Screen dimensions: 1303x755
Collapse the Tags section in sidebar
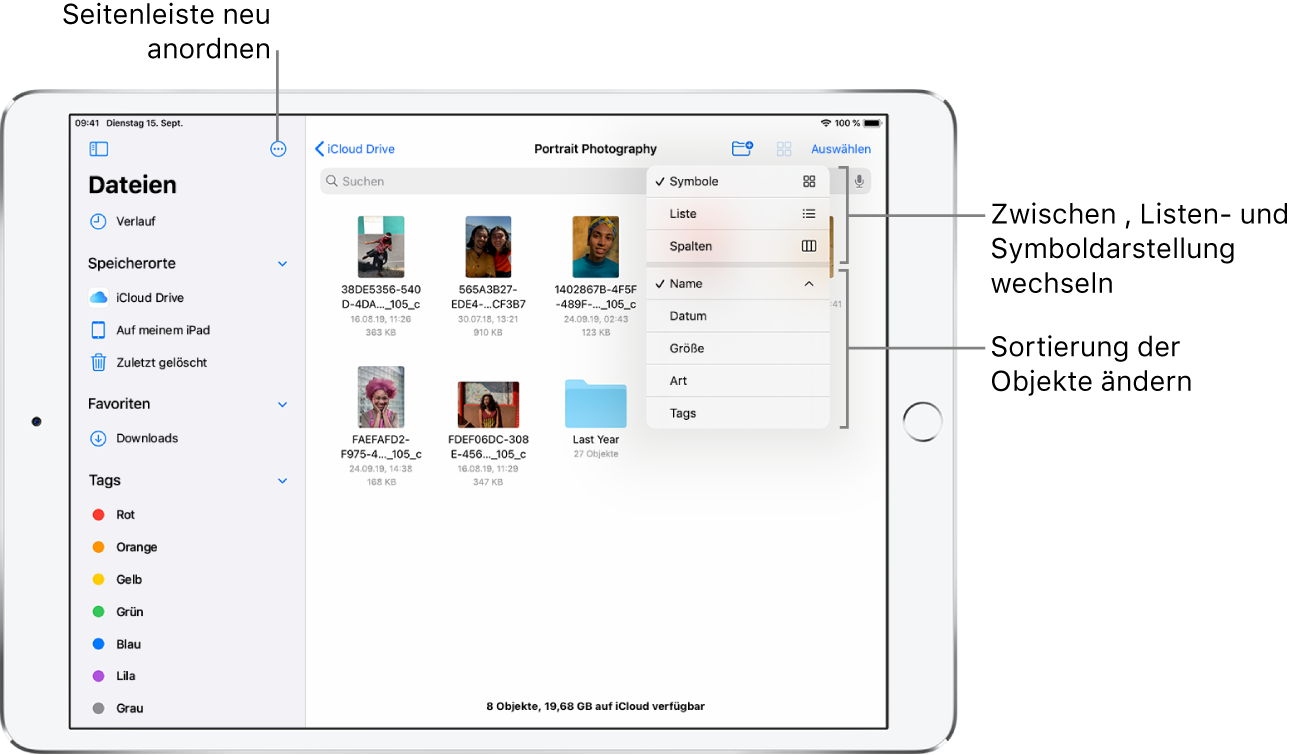[x=282, y=481]
